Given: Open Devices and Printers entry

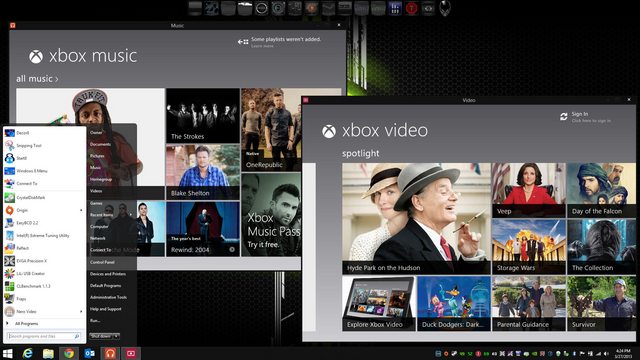Looking at the screenshot, I should [x=108, y=274].
